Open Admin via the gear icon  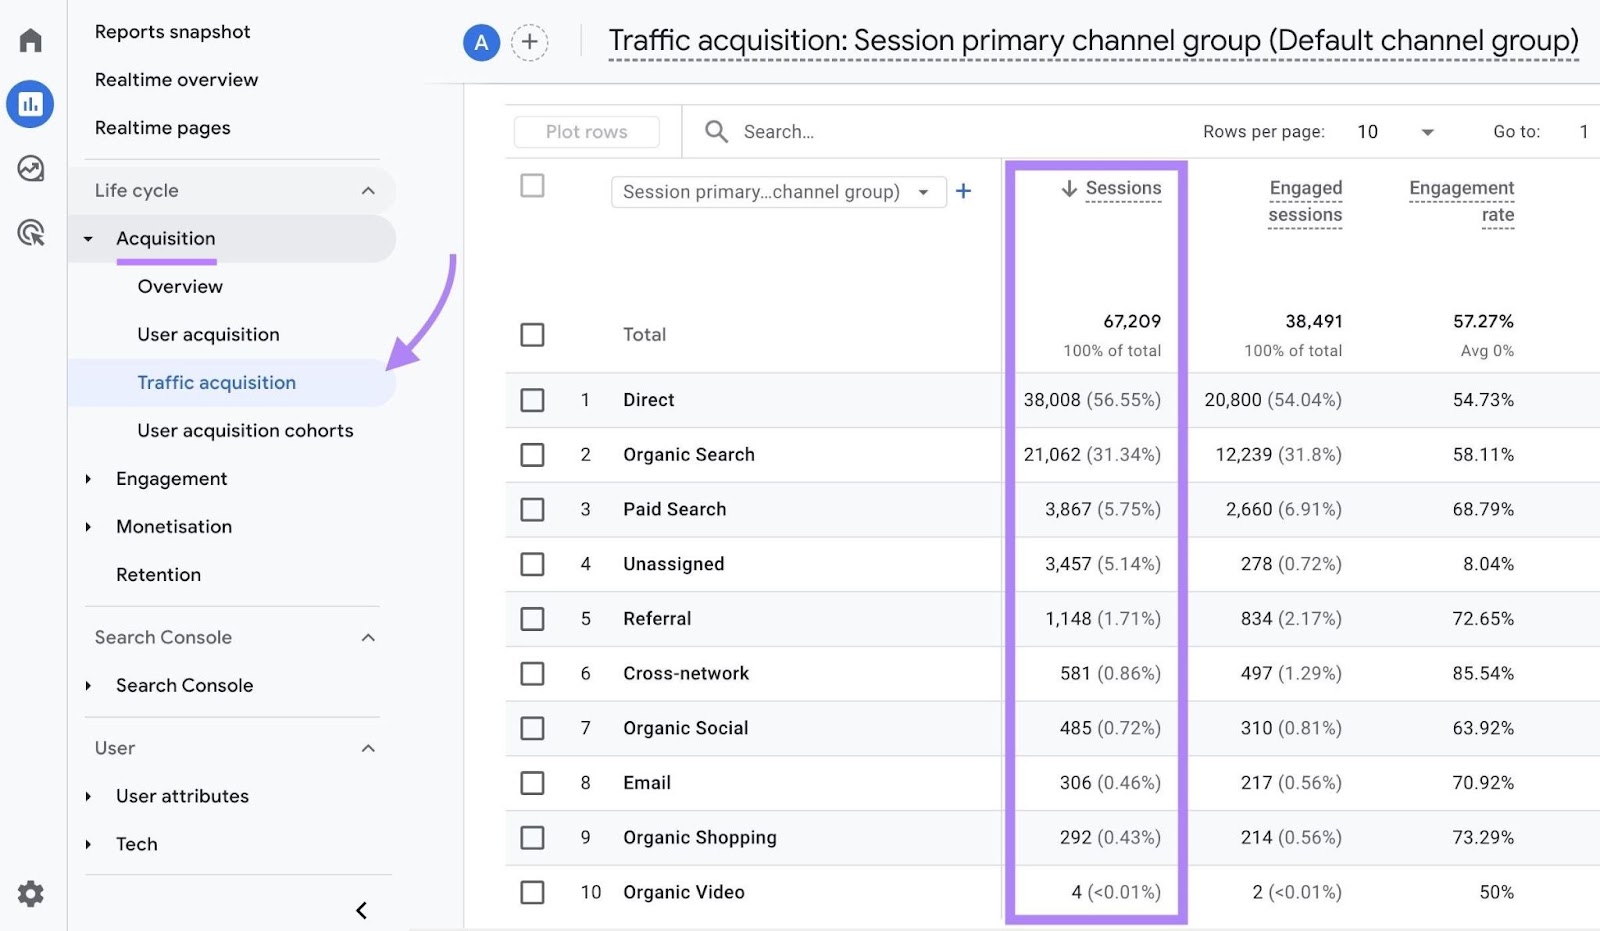tap(30, 893)
